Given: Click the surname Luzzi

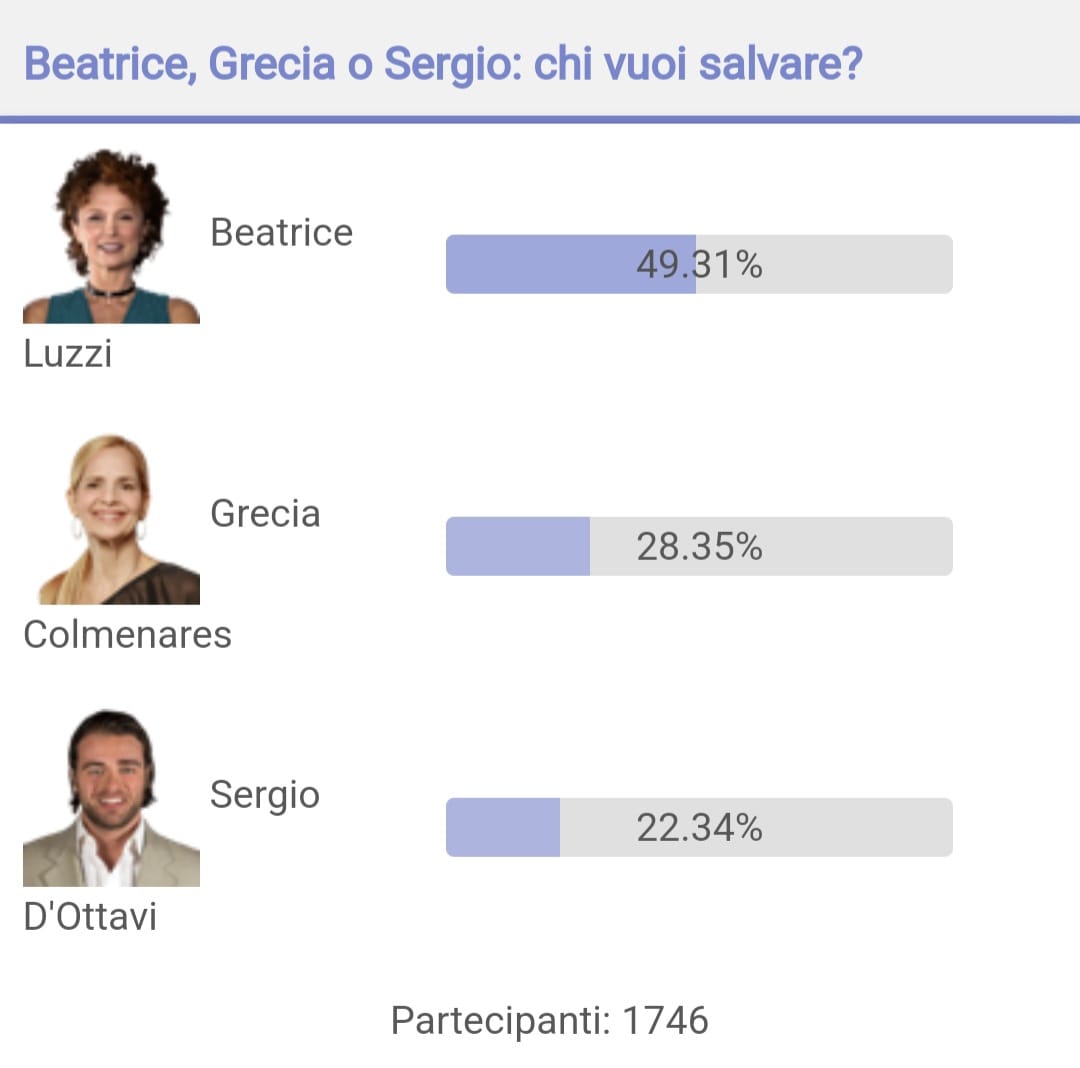Looking at the screenshot, I should coord(68,354).
